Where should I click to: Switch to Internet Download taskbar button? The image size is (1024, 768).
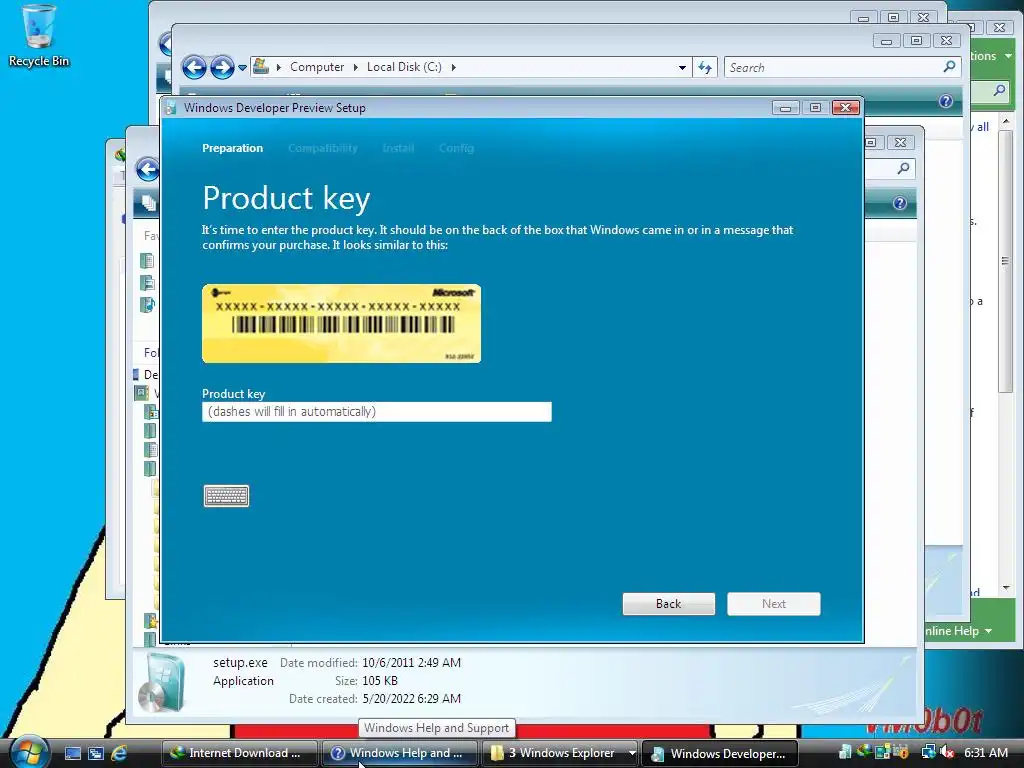239,753
